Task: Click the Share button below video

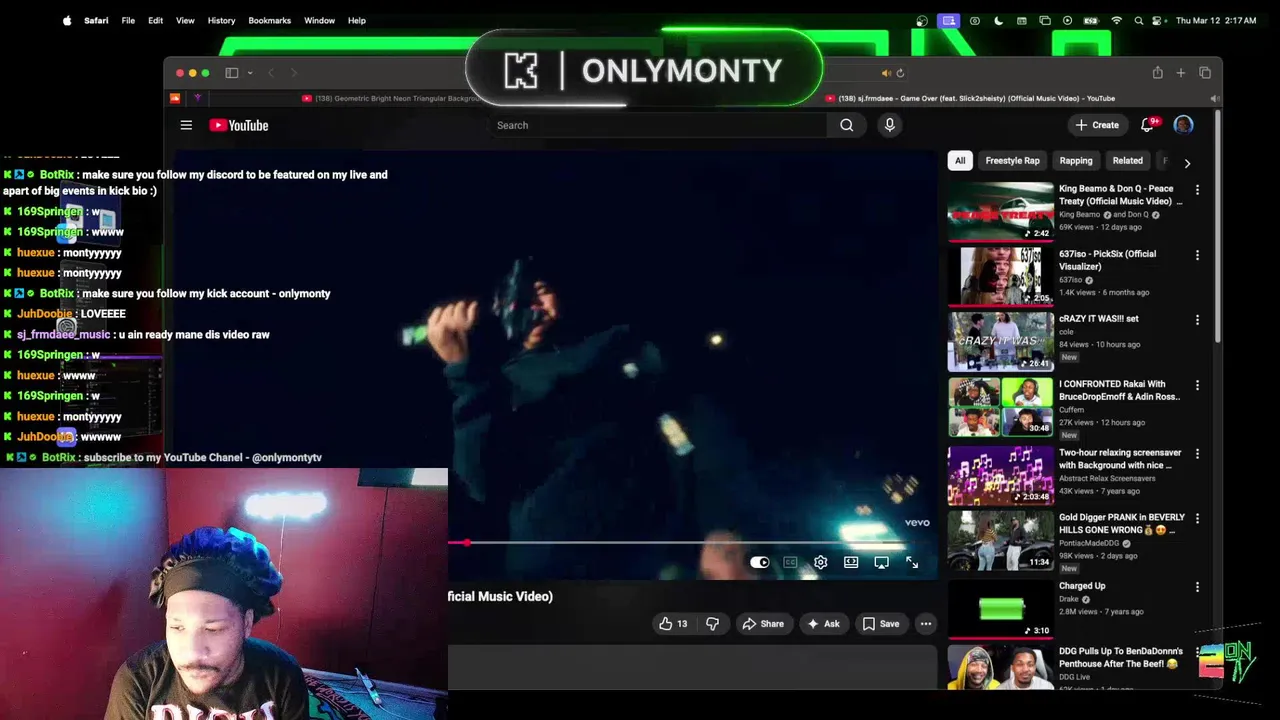Action: coord(762,624)
